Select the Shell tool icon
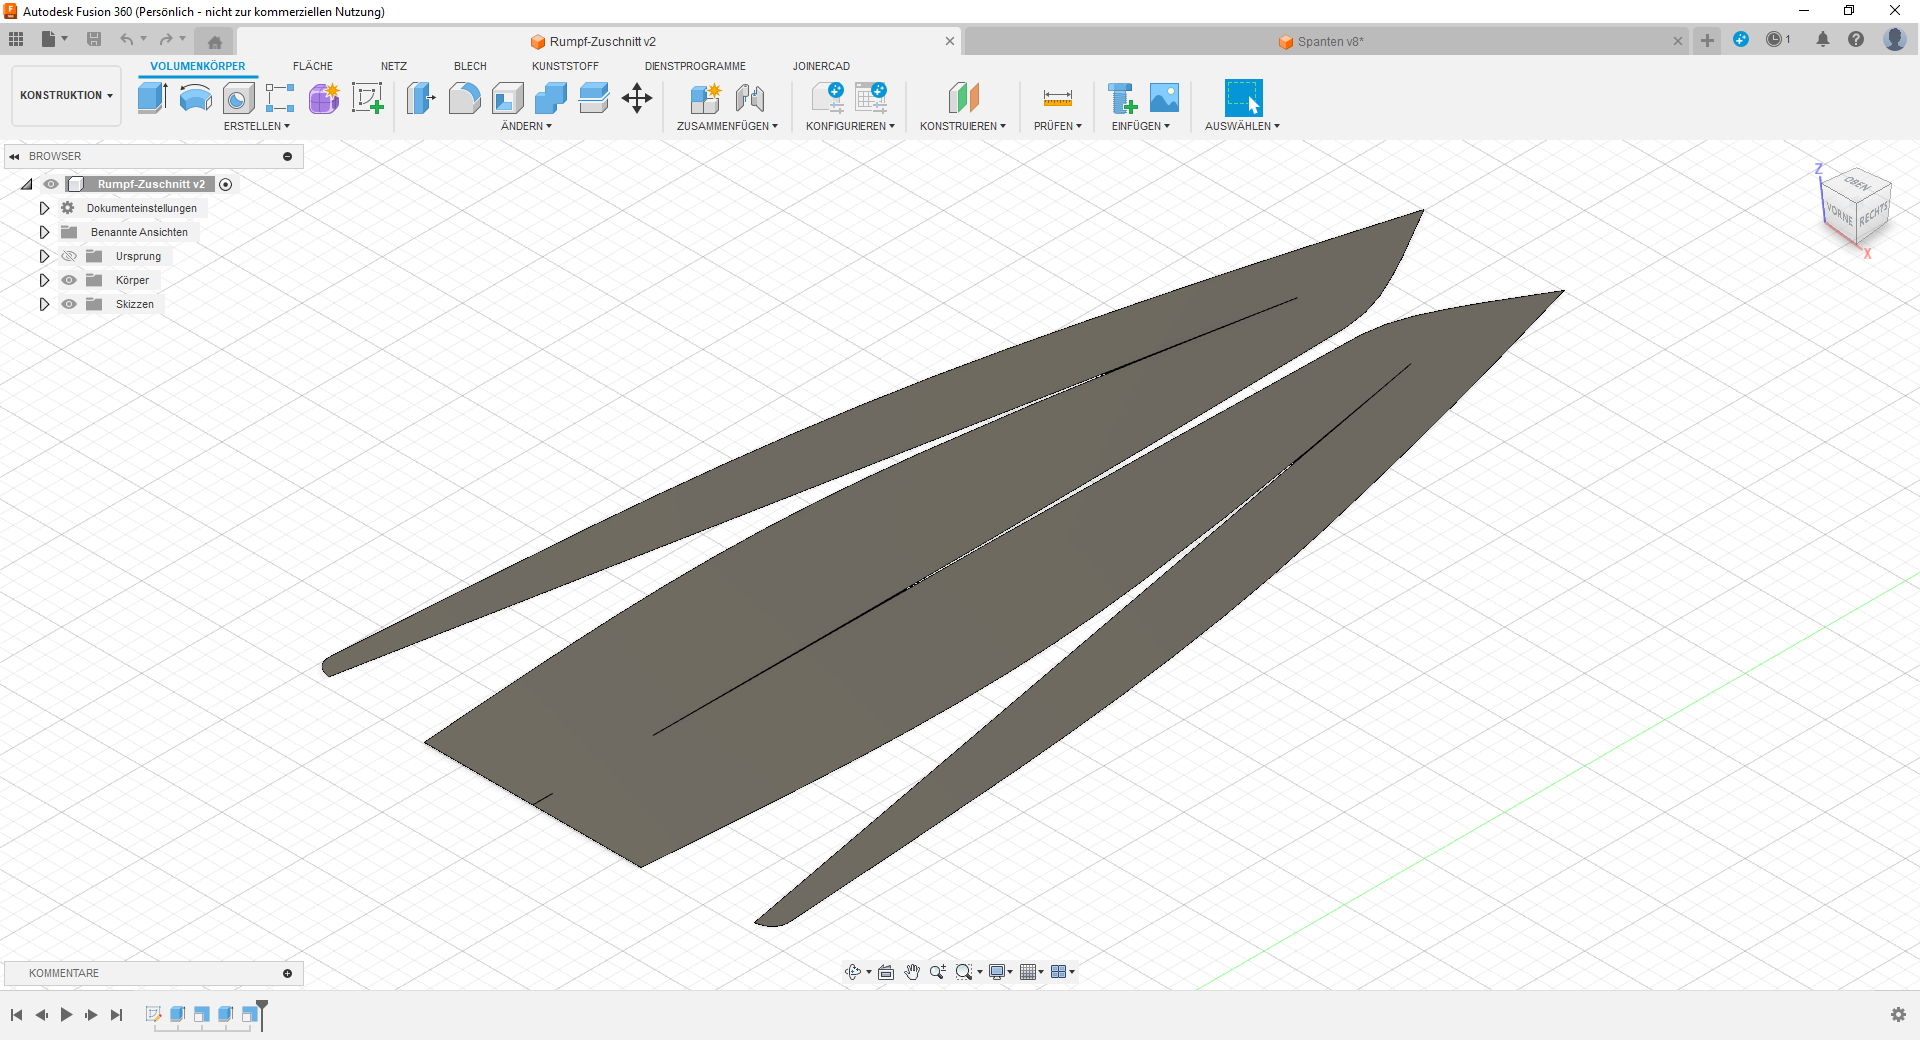This screenshot has width=1920, height=1040. coord(508,98)
